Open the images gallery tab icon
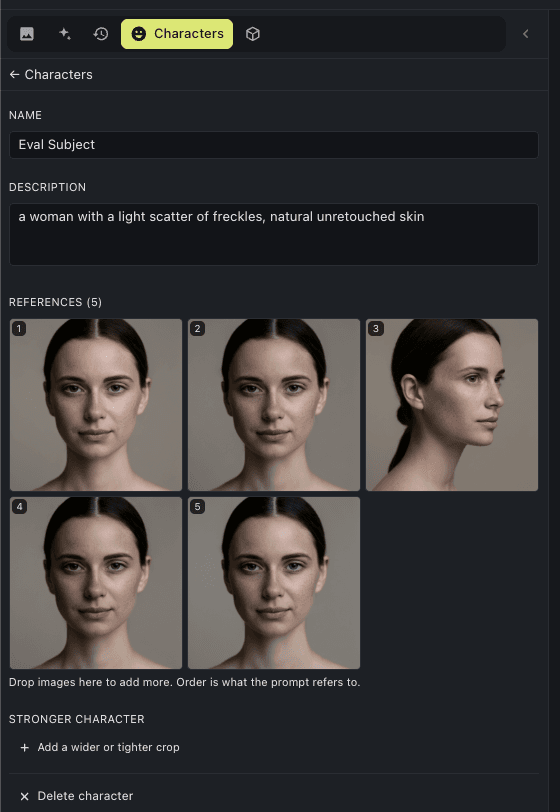The width and height of the screenshot is (560, 812). click(x=27, y=34)
